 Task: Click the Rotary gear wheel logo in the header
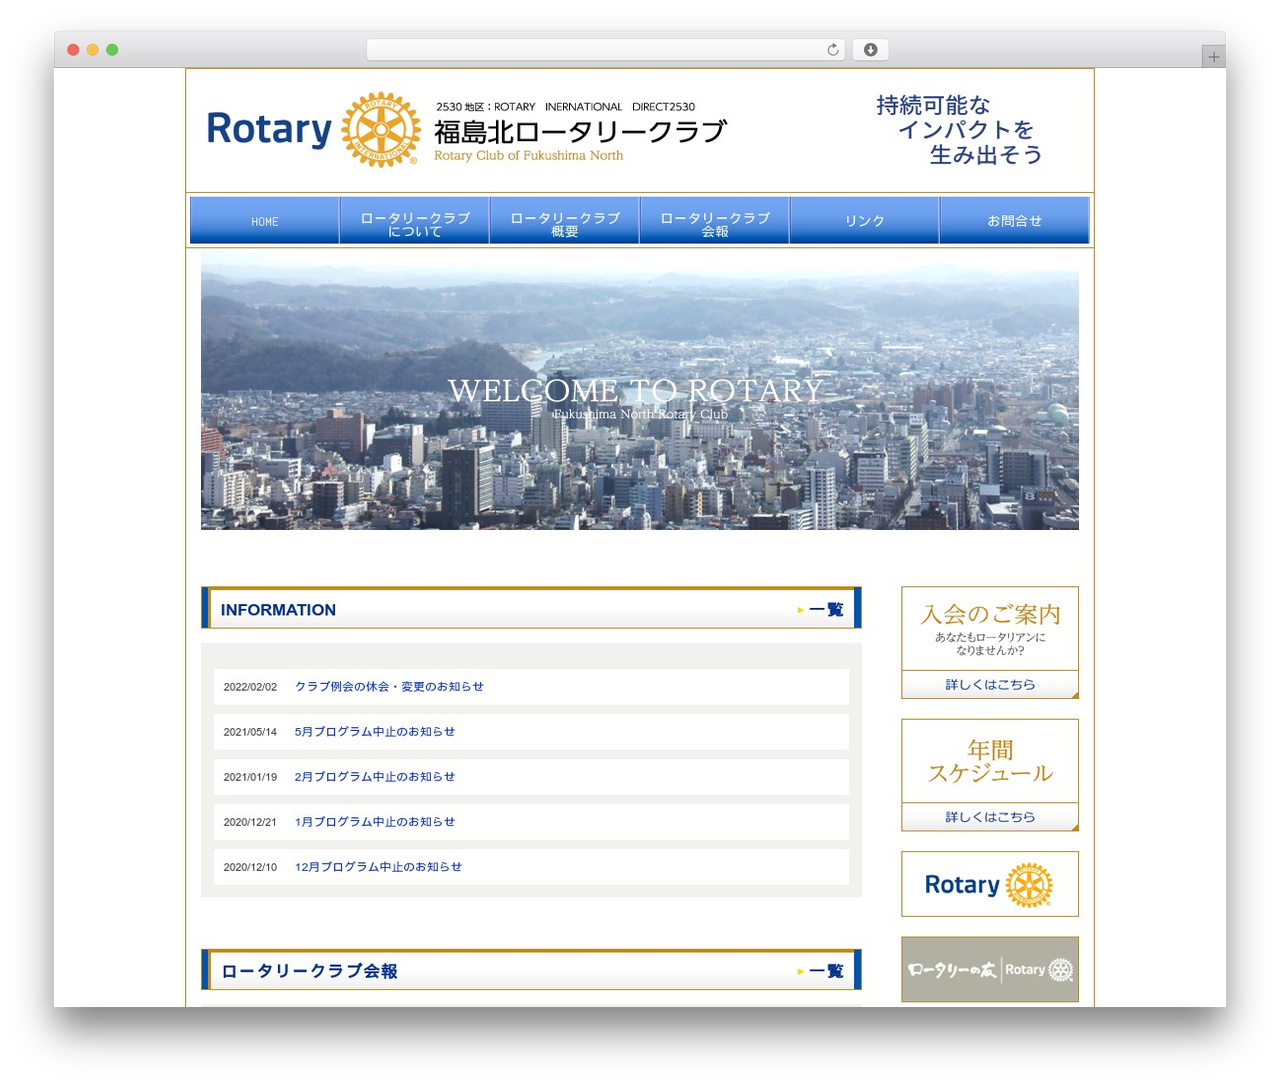pos(381,130)
